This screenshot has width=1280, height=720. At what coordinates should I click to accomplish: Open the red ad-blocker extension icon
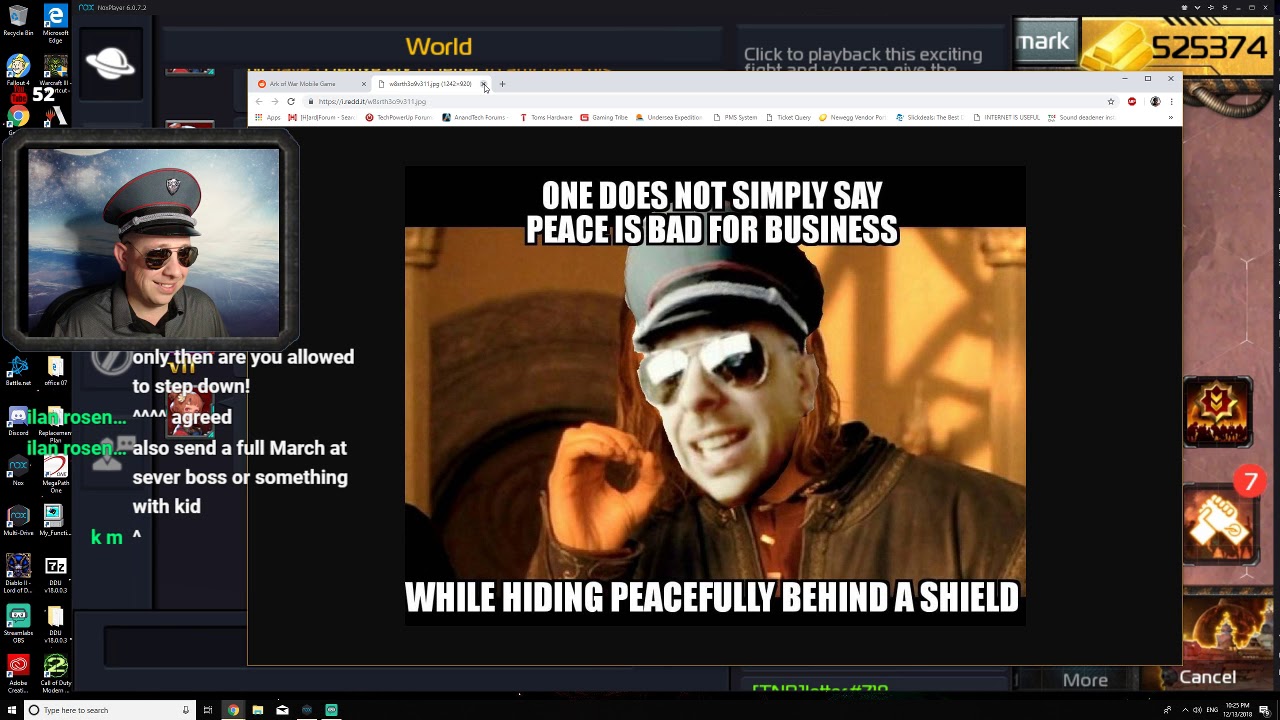(x=1132, y=101)
